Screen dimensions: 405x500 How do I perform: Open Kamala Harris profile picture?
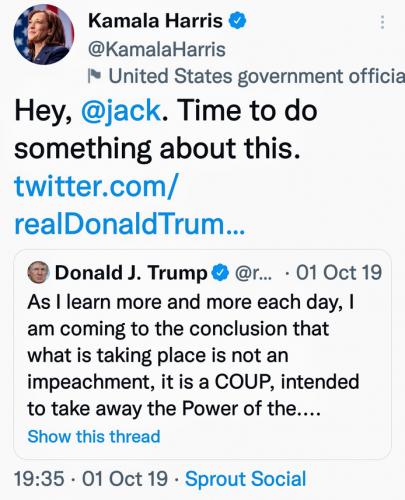pos(44,34)
